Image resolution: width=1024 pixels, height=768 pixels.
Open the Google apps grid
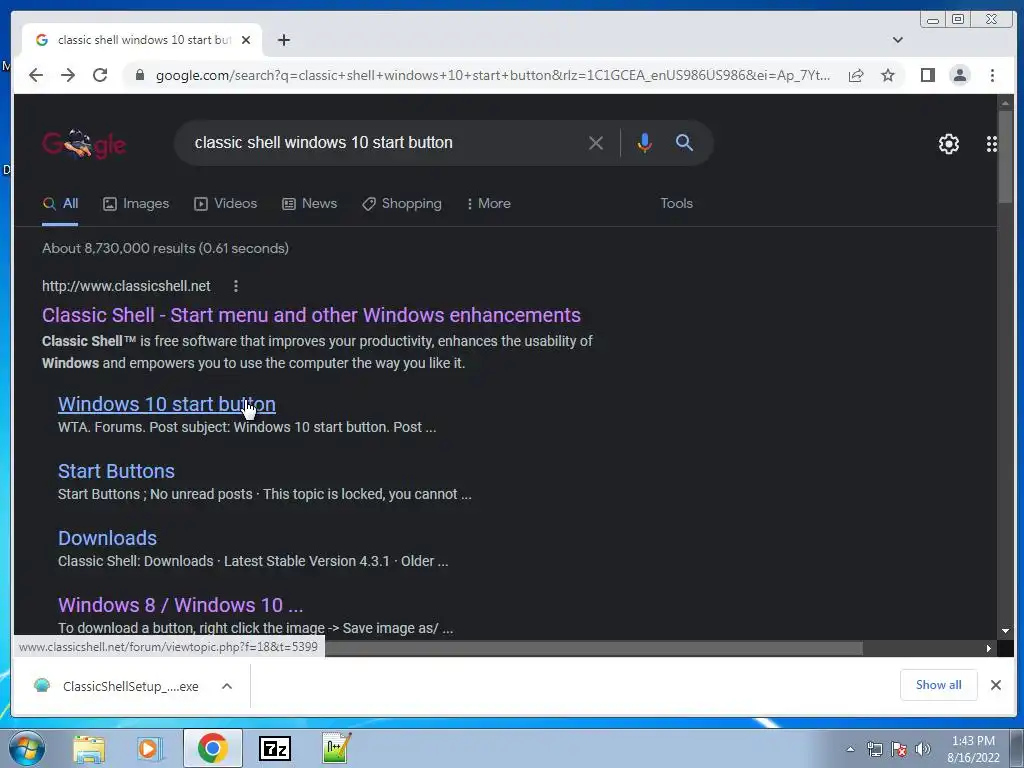[991, 144]
